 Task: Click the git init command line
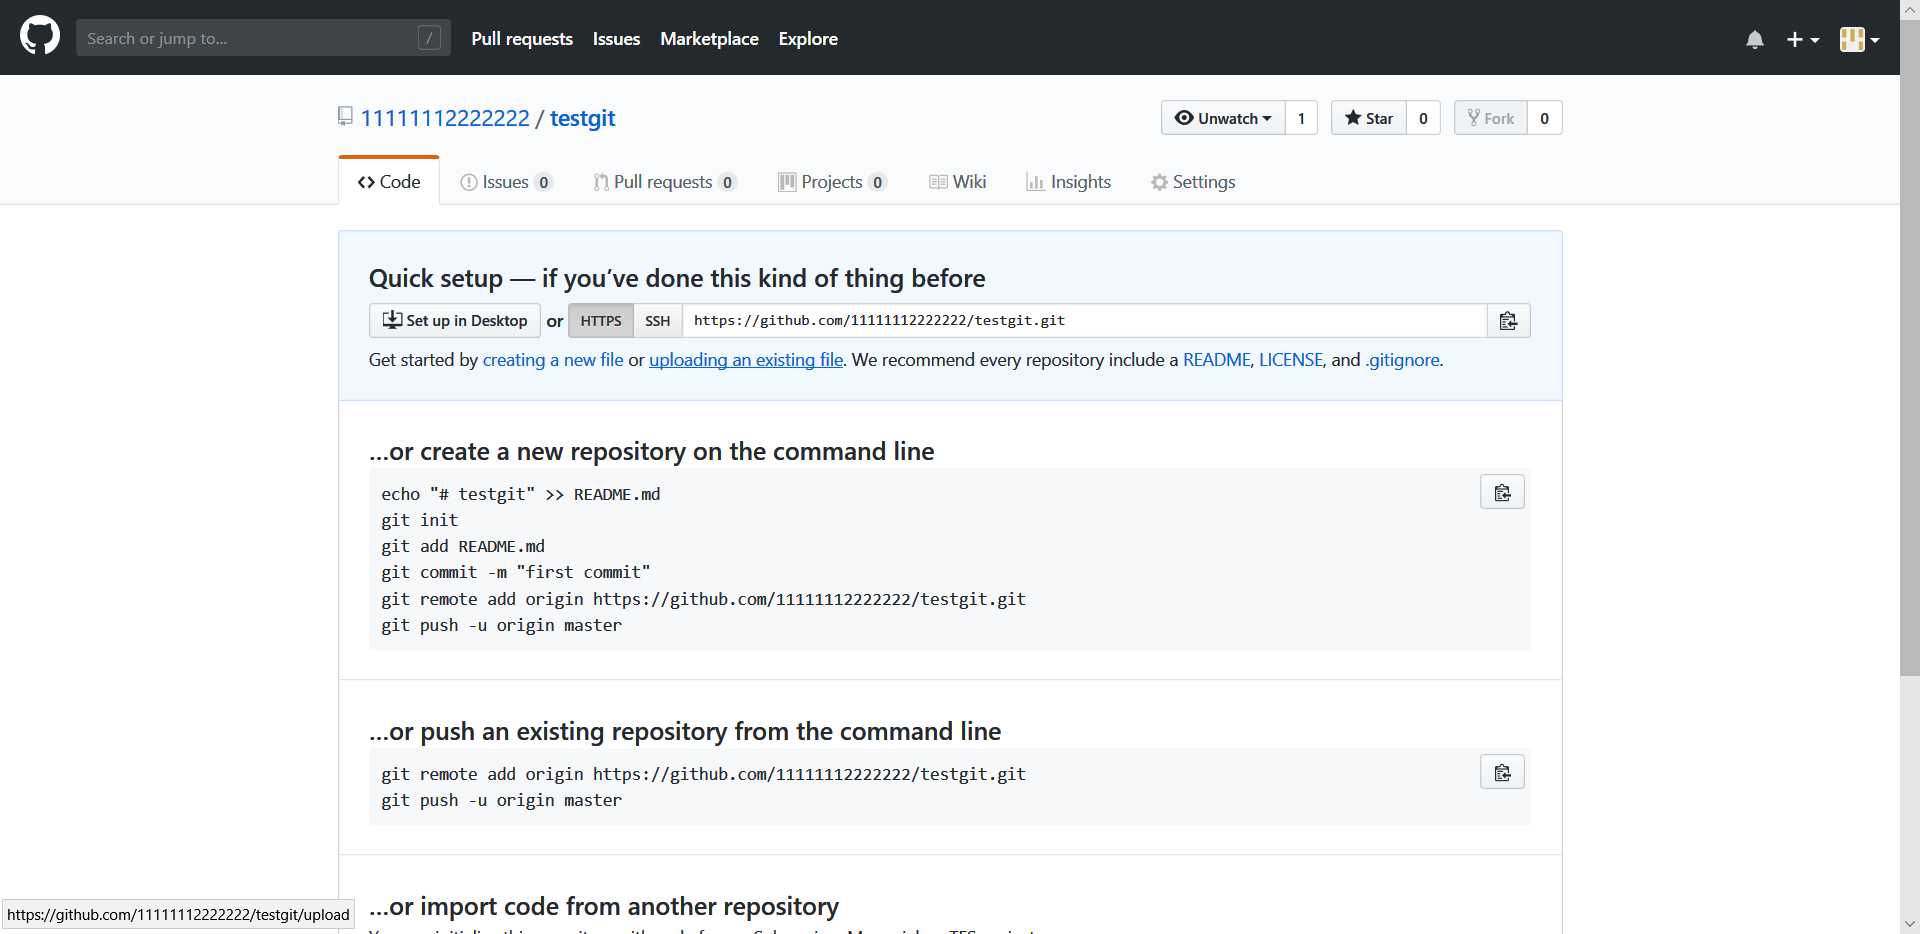pos(419,520)
